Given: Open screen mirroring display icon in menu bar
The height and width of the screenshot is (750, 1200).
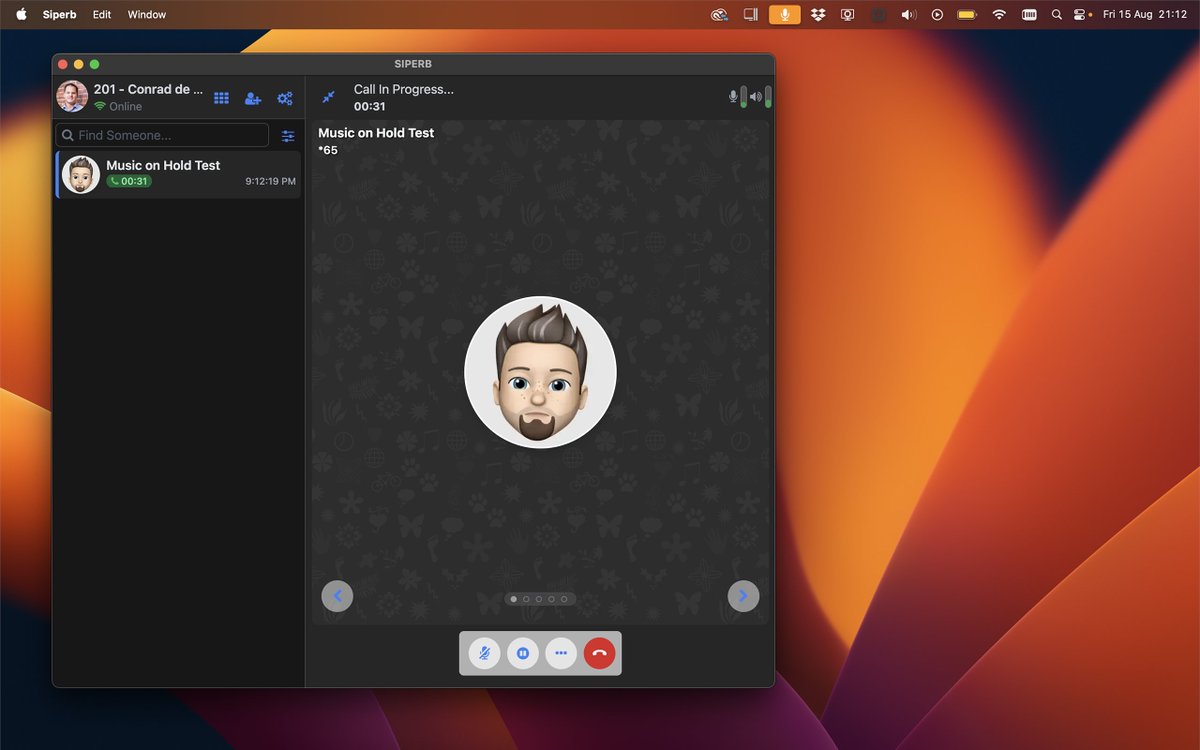Looking at the screenshot, I should point(848,14).
